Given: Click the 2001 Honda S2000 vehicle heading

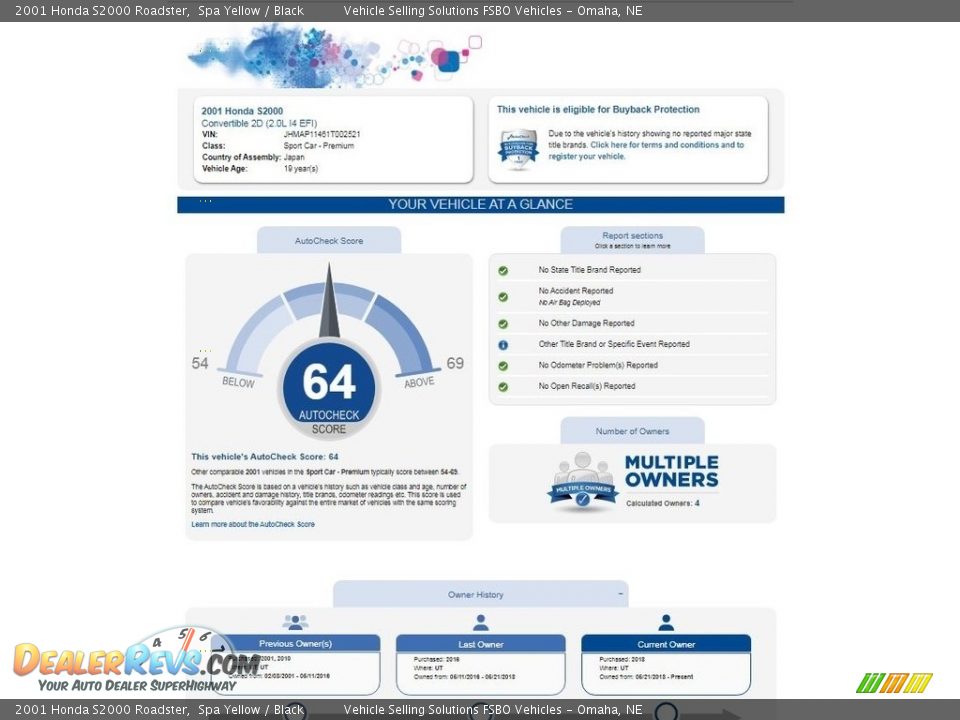Looking at the screenshot, I should [242, 111].
